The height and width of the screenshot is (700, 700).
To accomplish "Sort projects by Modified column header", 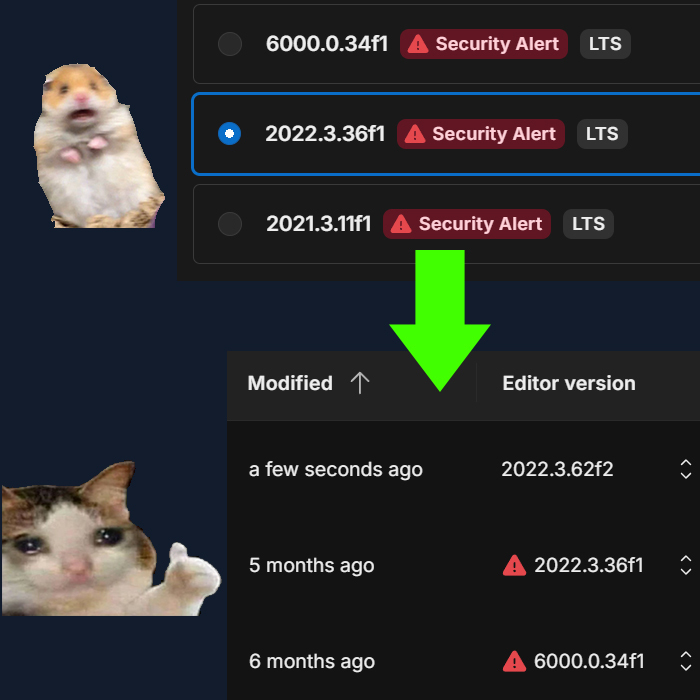I will (x=290, y=383).
